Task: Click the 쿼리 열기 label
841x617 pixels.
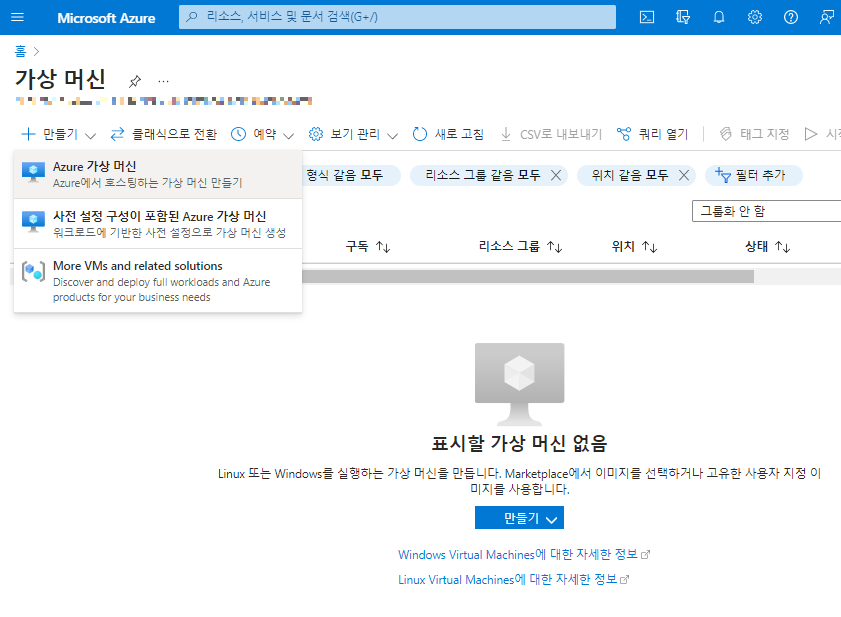Action: pyautogui.click(x=663, y=134)
